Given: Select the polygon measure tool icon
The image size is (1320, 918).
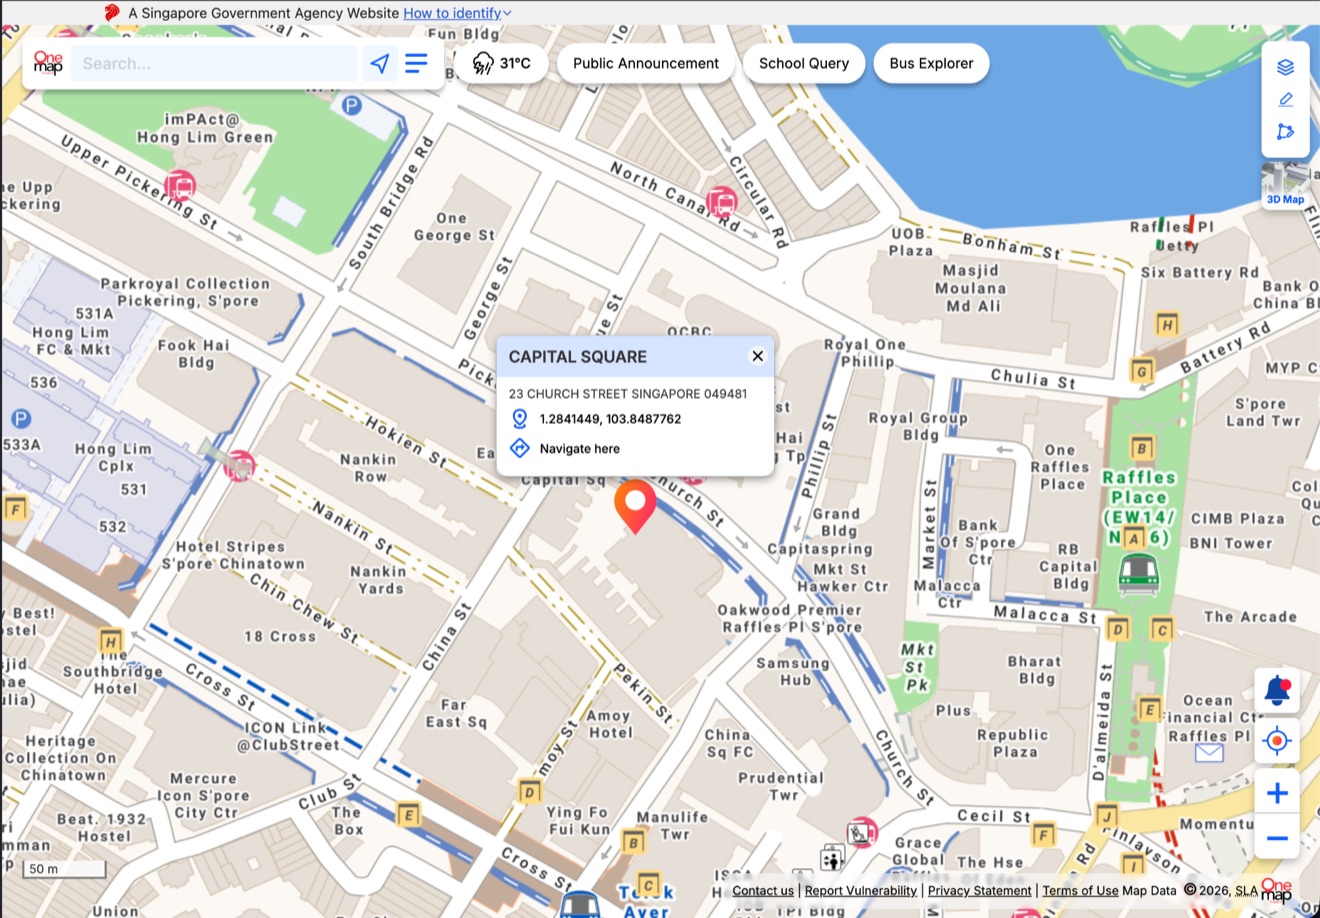Looking at the screenshot, I should [1285, 132].
